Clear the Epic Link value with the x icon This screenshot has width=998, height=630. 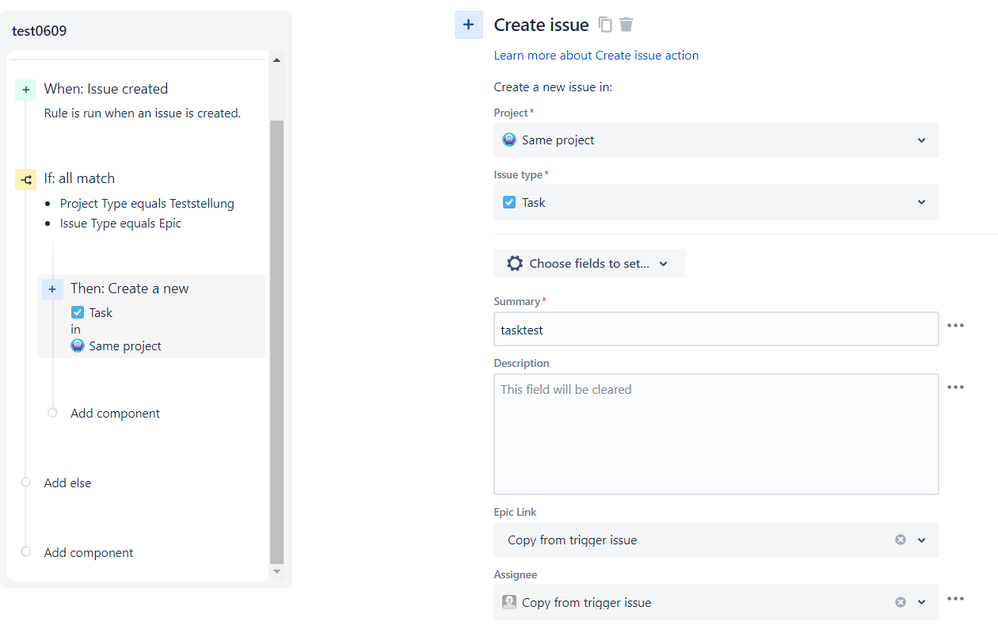[900, 540]
